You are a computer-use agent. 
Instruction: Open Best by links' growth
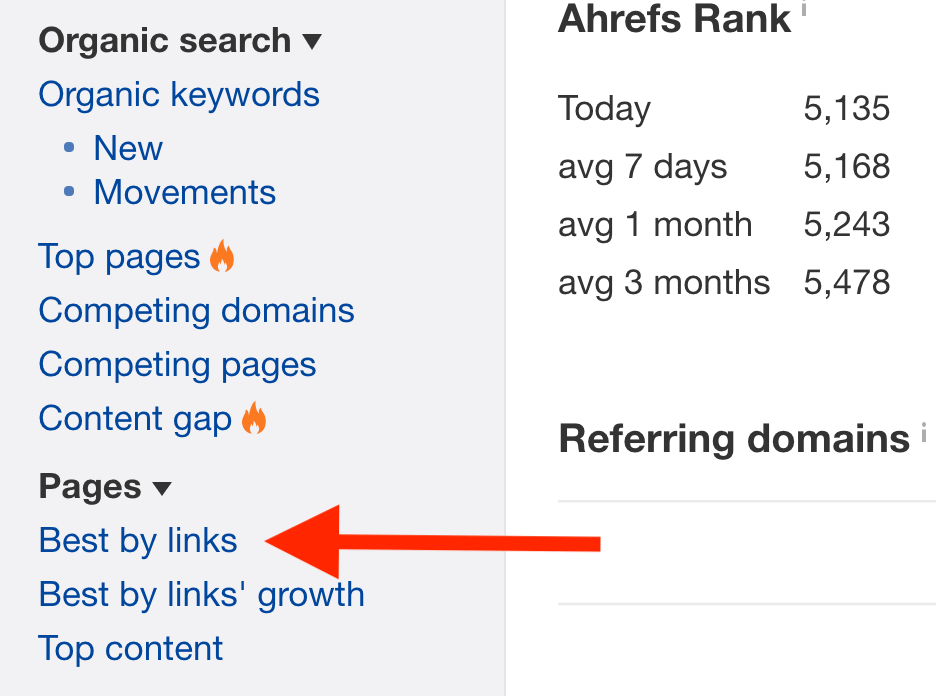[202, 595]
